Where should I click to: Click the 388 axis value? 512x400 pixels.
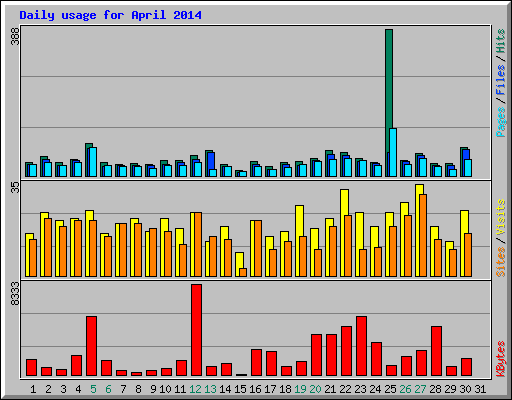click(16, 36)
